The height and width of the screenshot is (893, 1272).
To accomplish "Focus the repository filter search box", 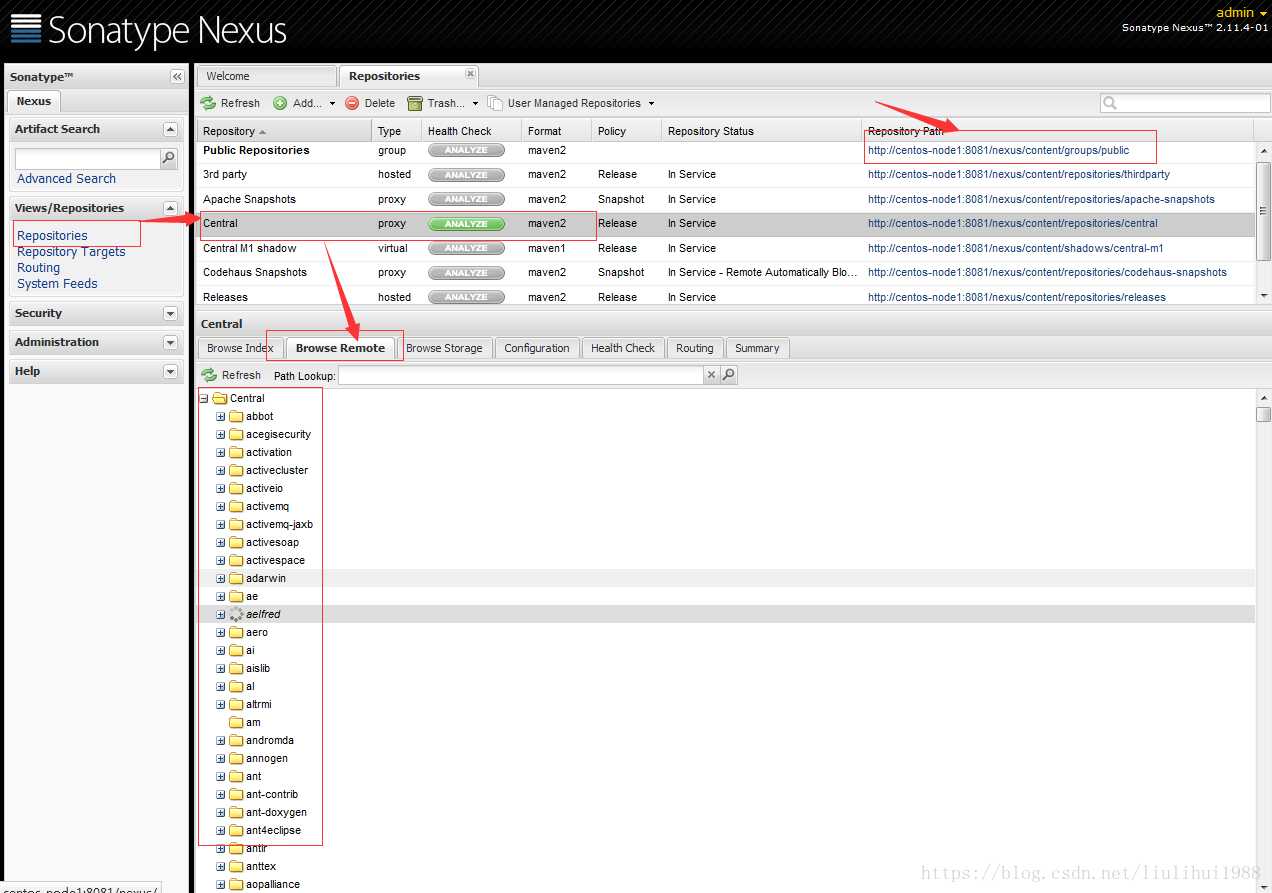I will [x=1185, y=103].
